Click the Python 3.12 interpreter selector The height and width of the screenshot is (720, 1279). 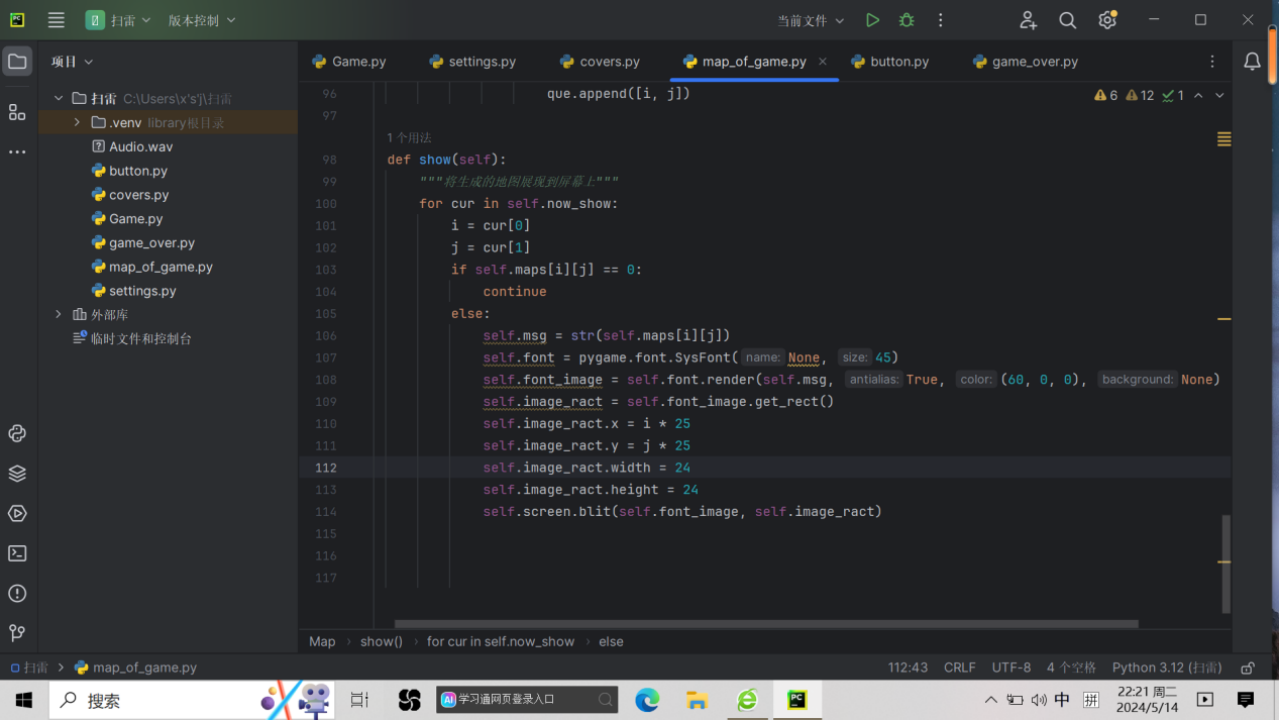(x=1166, y=668)
